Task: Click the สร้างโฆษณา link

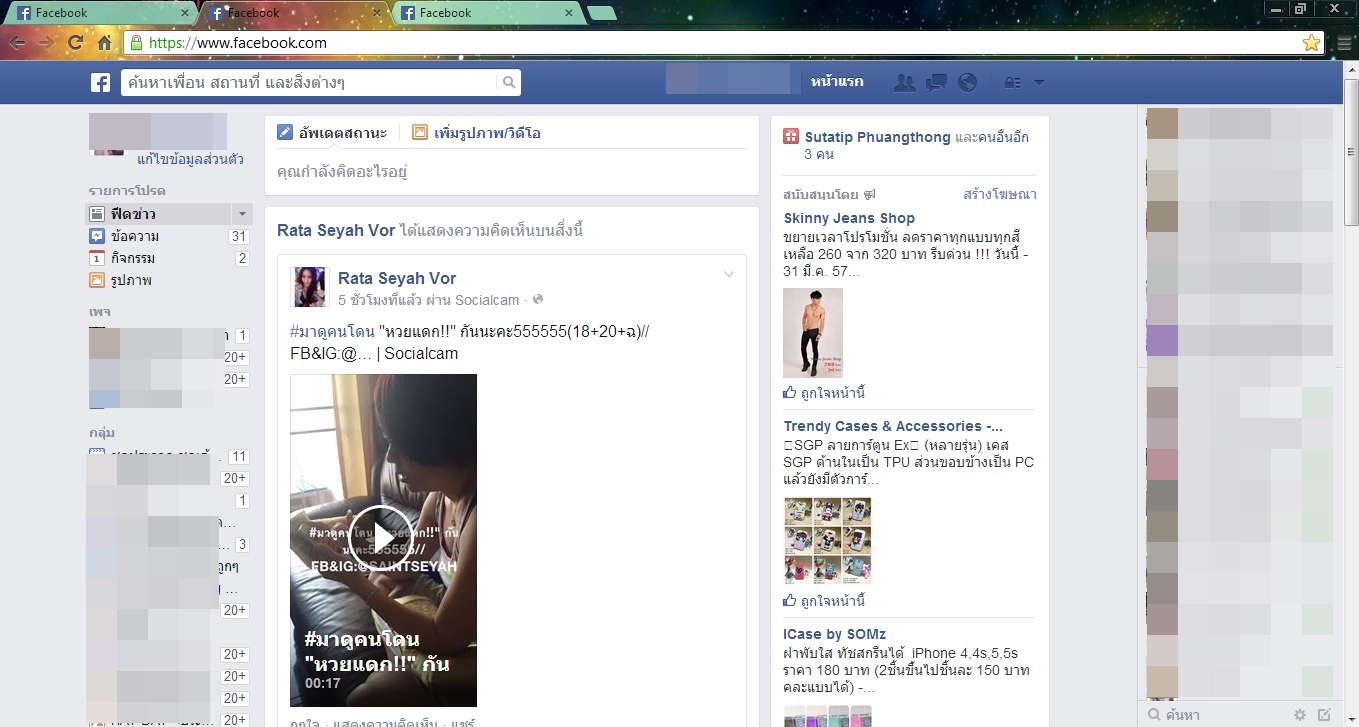Action: 1000,194
